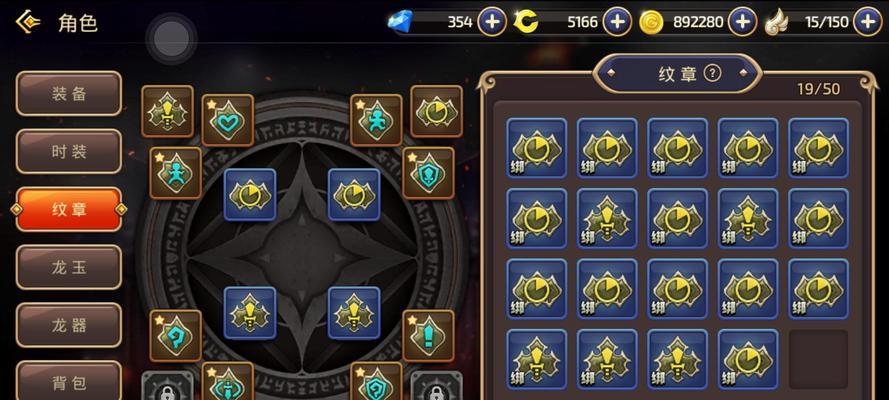The width and height of the screenshot is (889, 400).
Task: Select first inventory crest in top row
Action: tap(536, 148)
